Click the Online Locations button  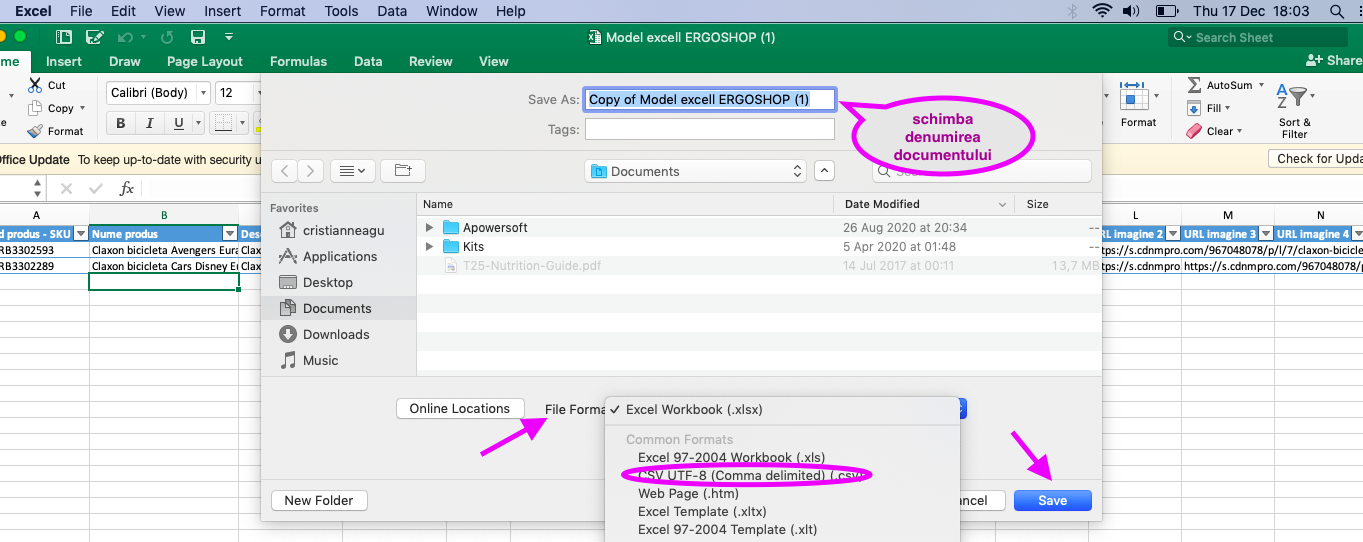pos(460,408)
